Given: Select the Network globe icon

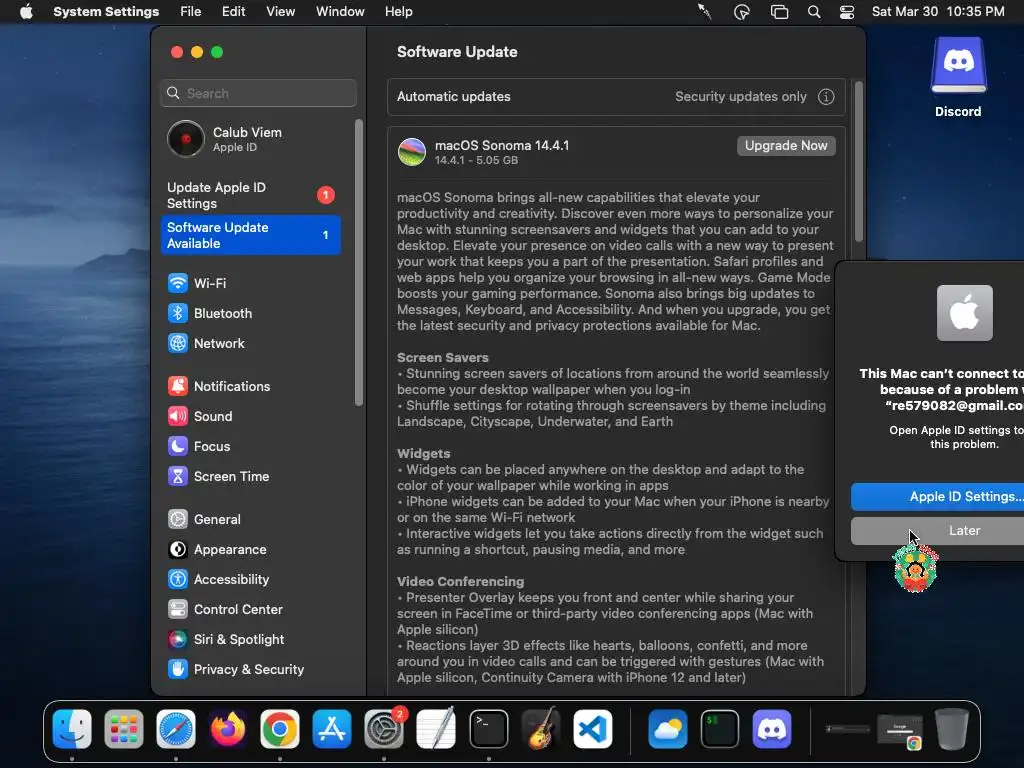Looking at the screenshot, I should pos(178,343).
